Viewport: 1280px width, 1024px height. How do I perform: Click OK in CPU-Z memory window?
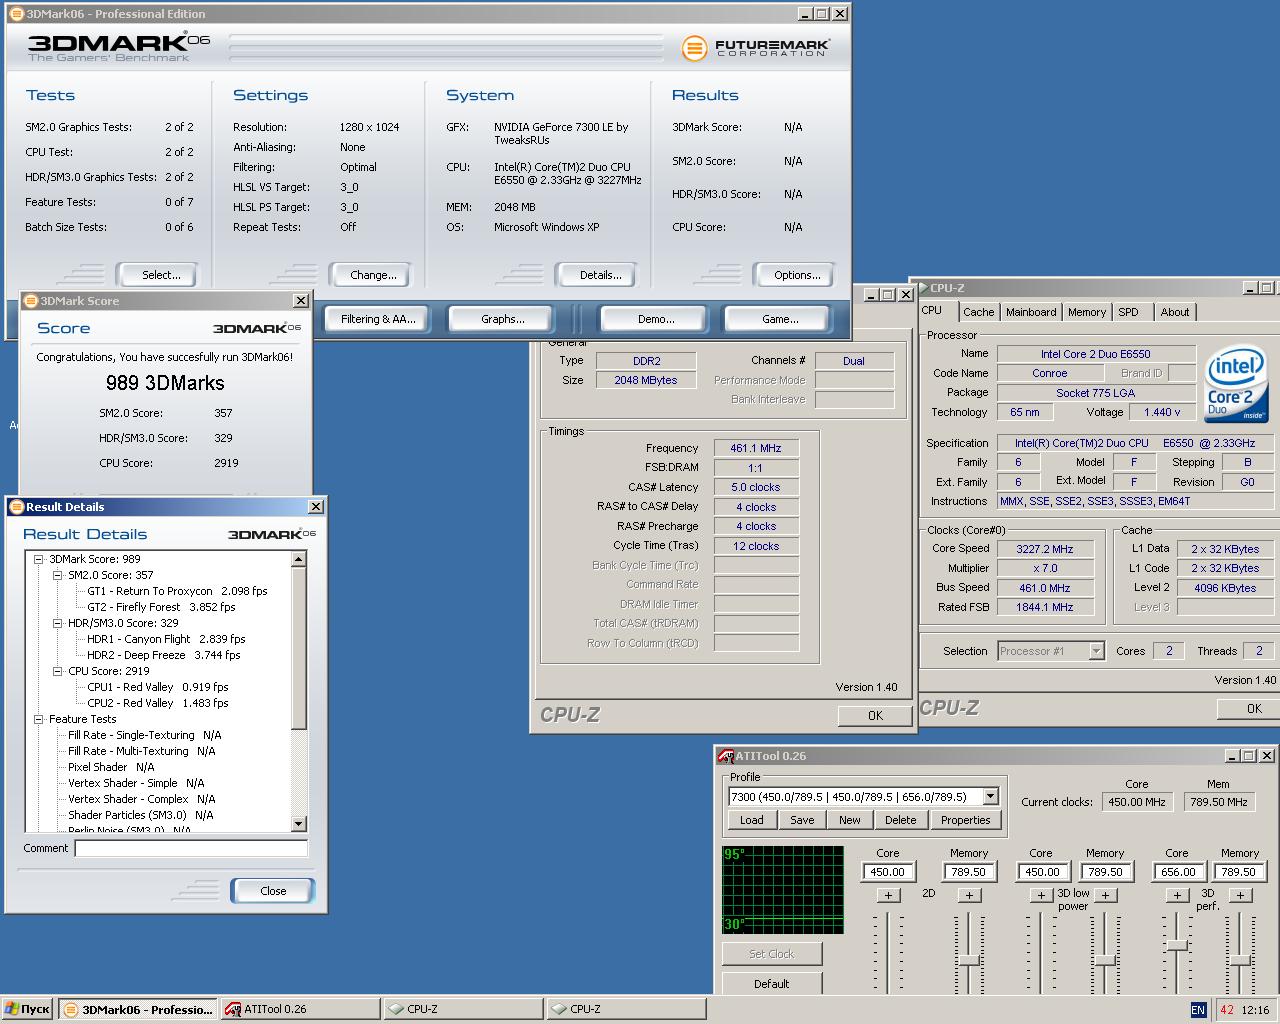click(875, 715)
